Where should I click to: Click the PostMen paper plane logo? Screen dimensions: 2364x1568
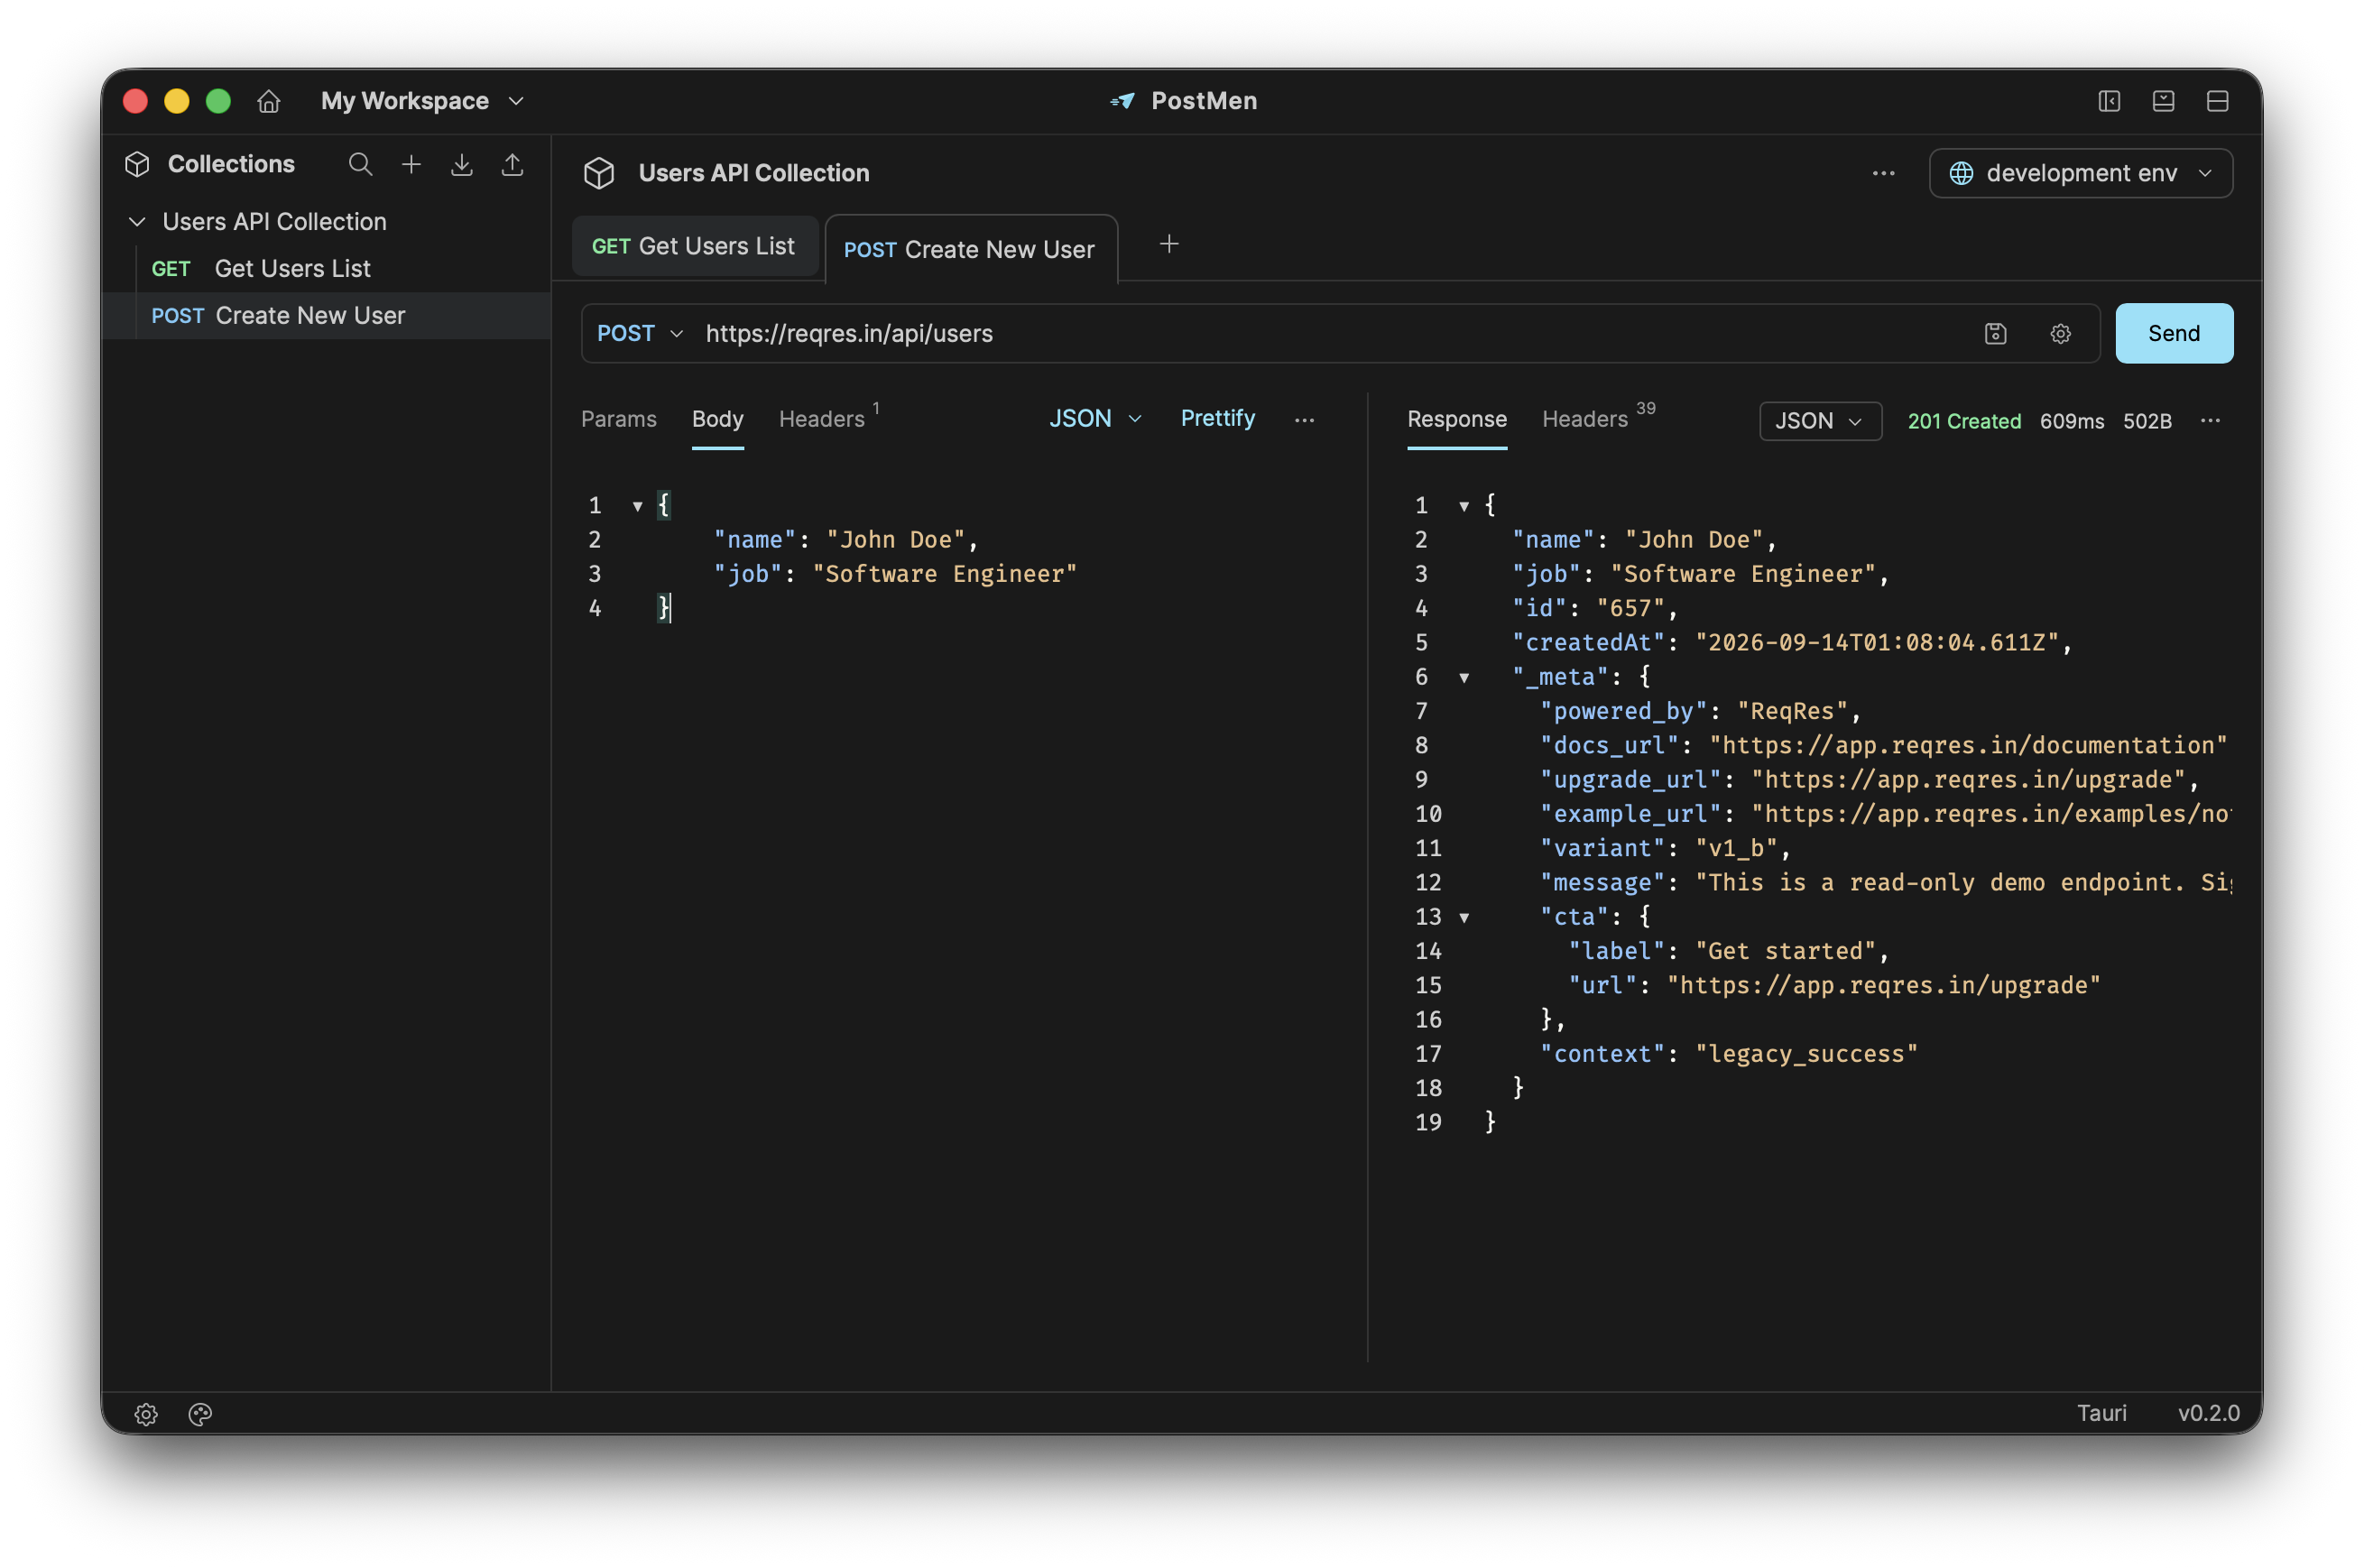pos(1122,101)
